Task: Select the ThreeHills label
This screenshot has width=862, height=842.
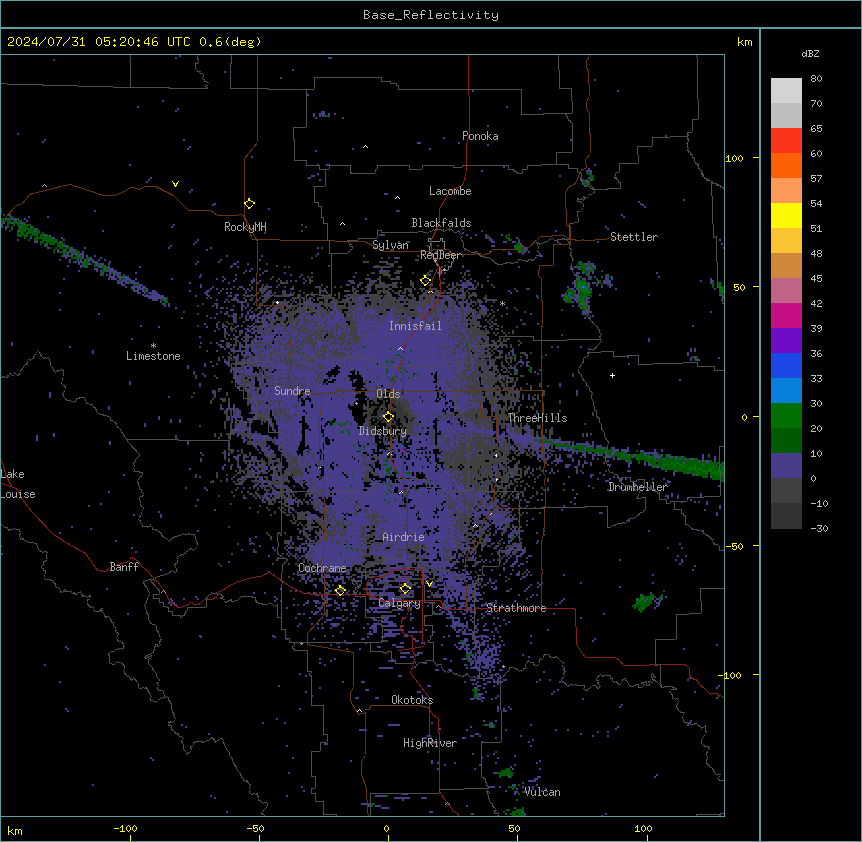Action: 537,418
